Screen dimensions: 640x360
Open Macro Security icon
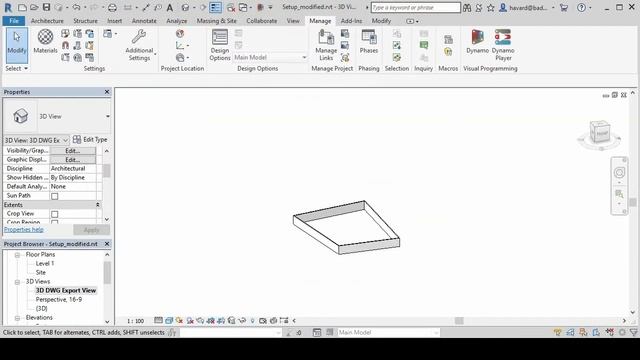(x=448, y=52)
